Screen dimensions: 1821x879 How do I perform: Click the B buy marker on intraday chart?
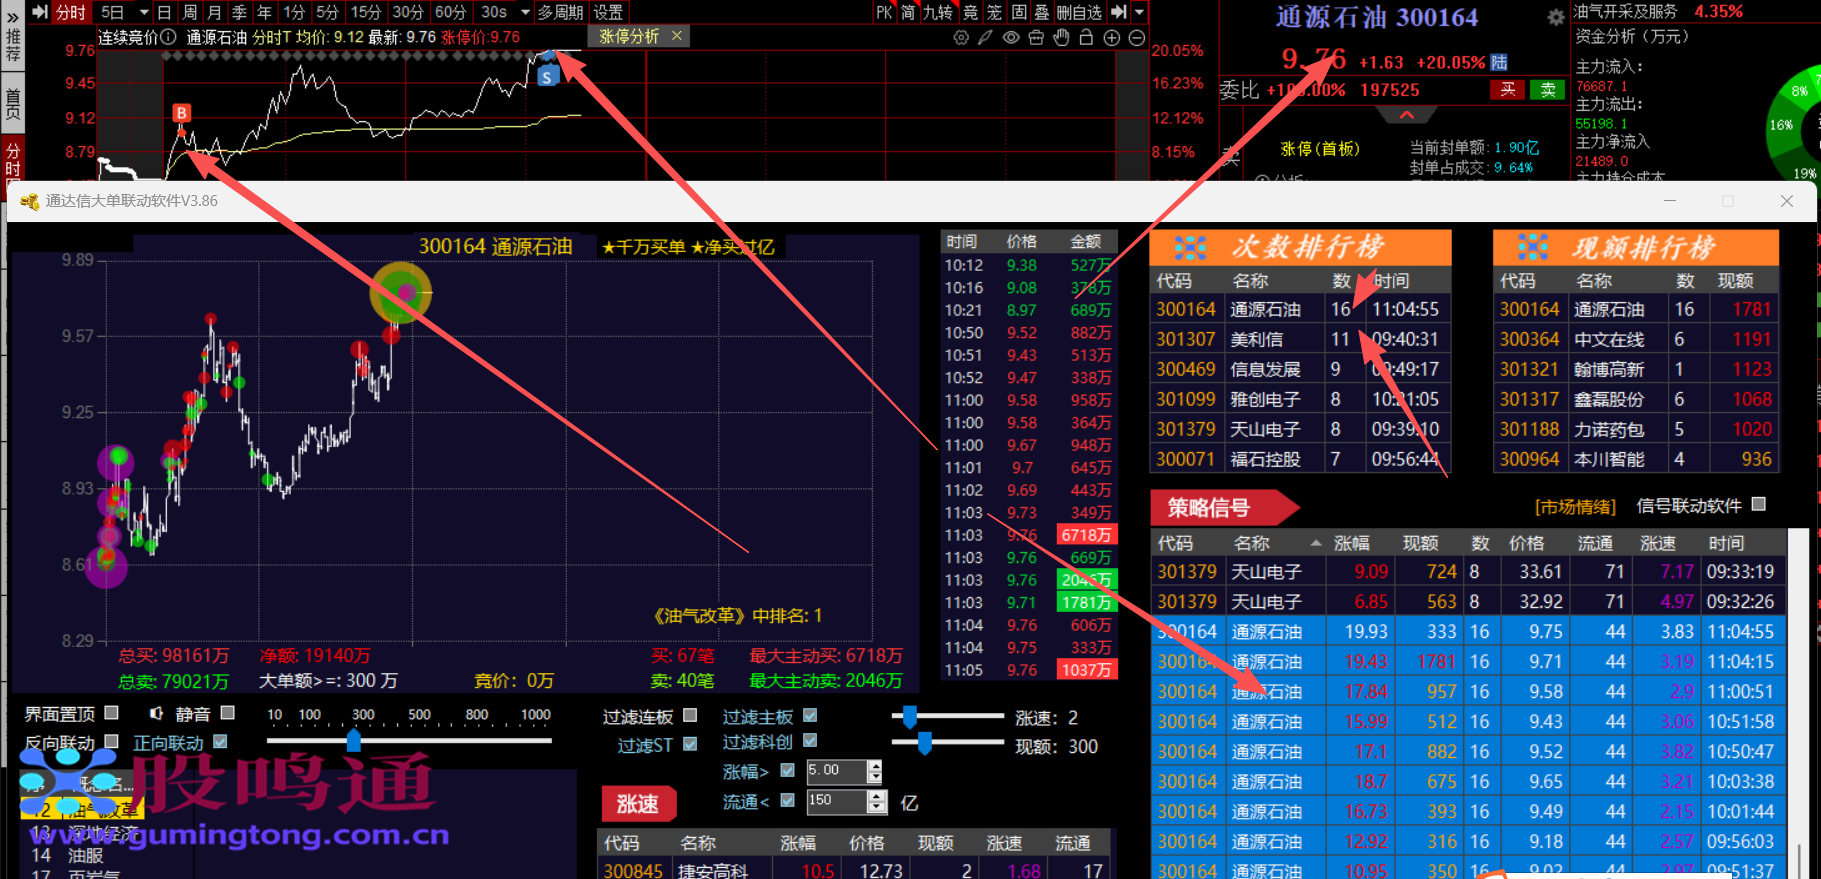(181, 113)
